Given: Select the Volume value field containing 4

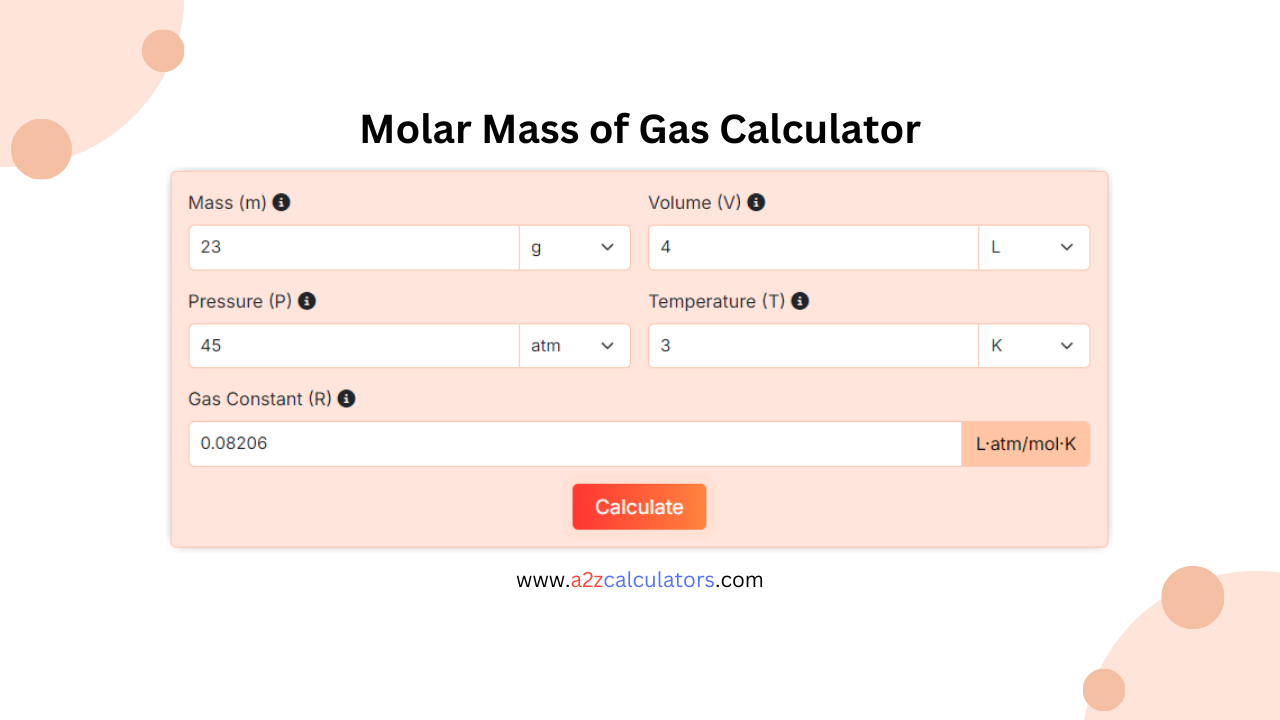Looking at the screenshot, I should pyautogui.click(x=812, y=247).
